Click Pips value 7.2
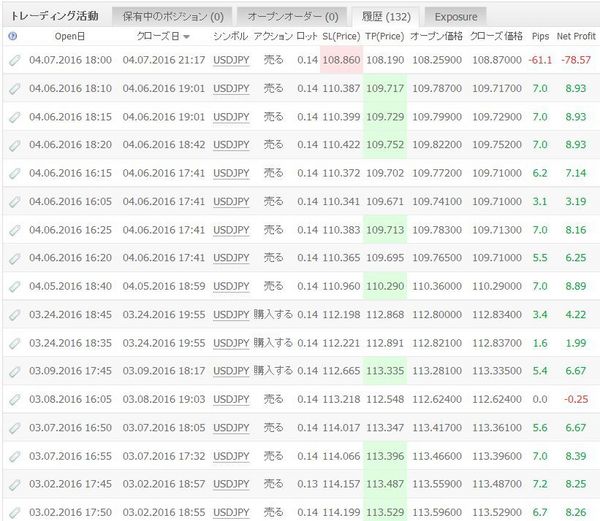 pos(540,484)
